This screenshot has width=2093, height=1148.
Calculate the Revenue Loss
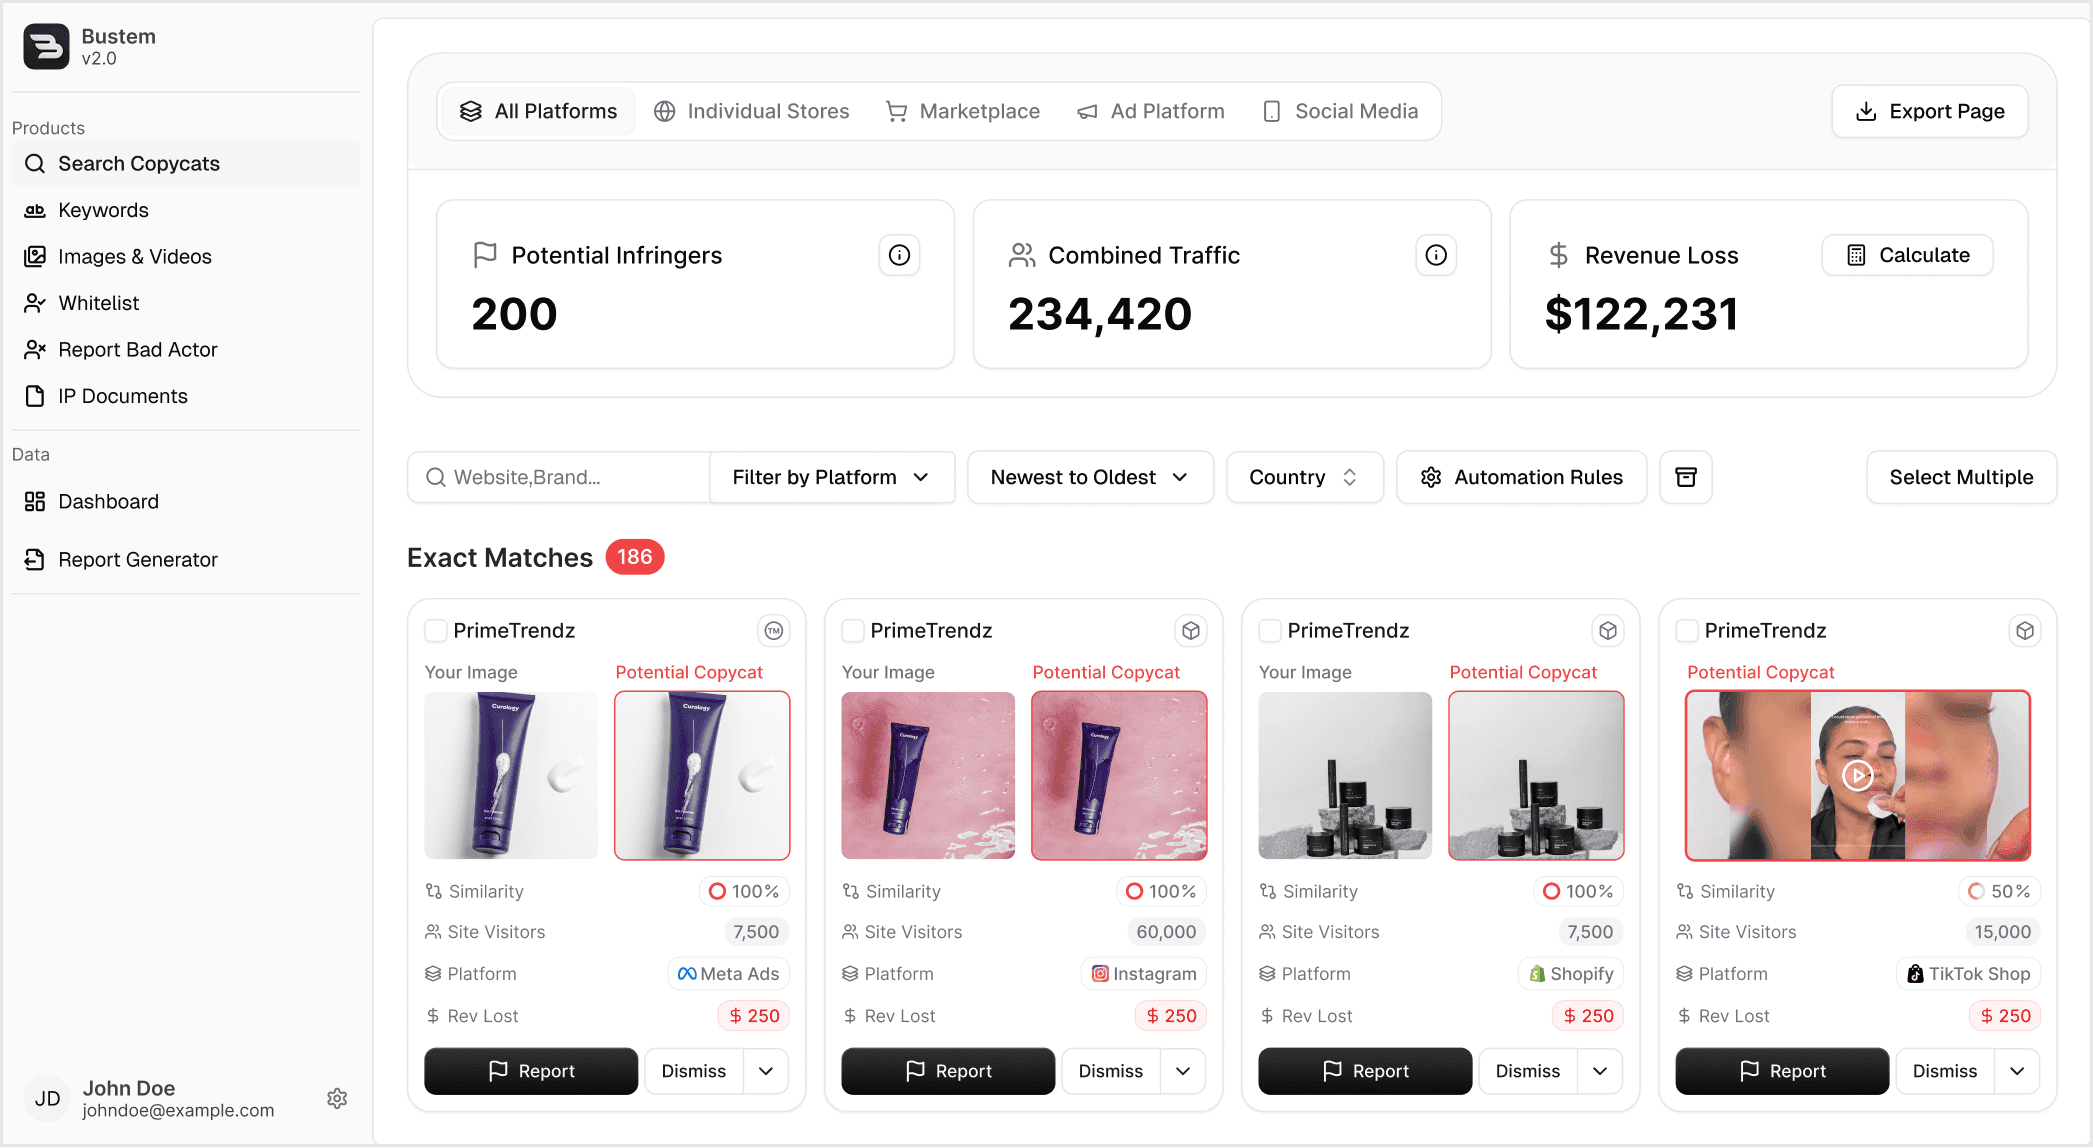tap(1907, 255)
